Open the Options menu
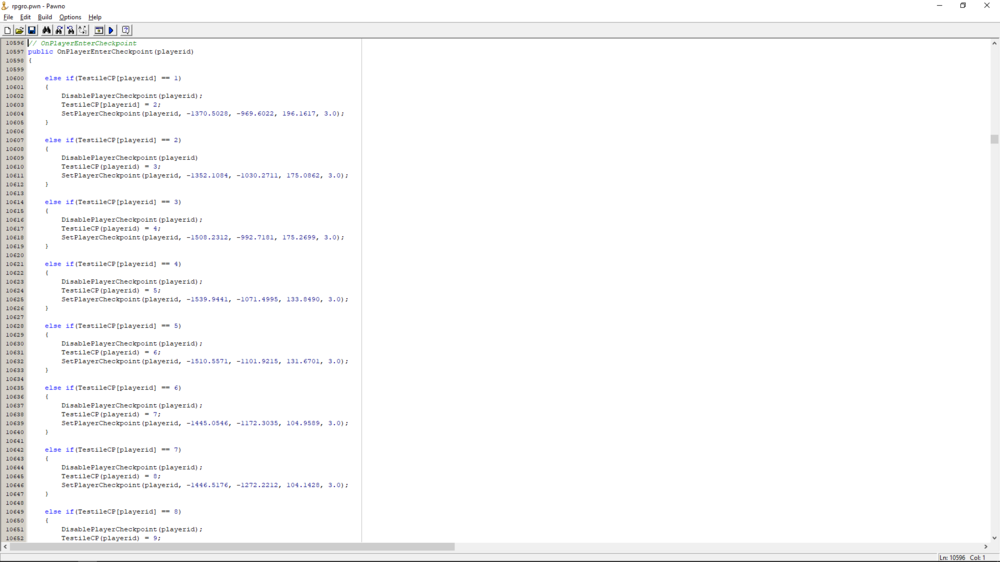The width and height of the screenshot is (1000, 562). [x=70, y=17]
